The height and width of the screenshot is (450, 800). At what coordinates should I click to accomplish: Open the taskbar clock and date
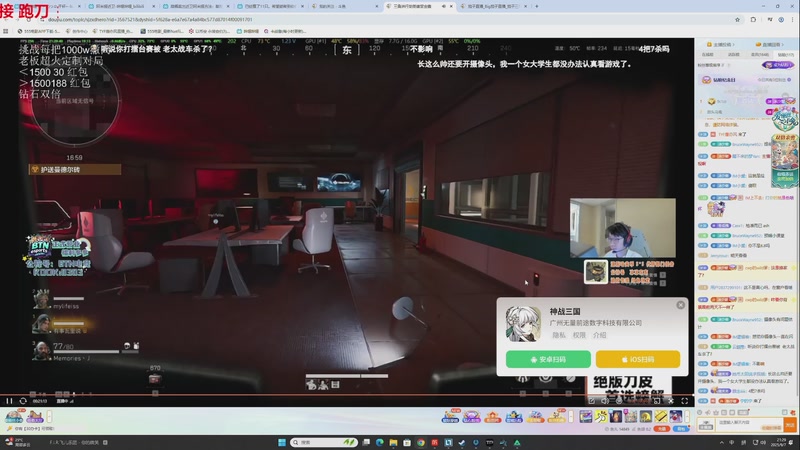779,442
